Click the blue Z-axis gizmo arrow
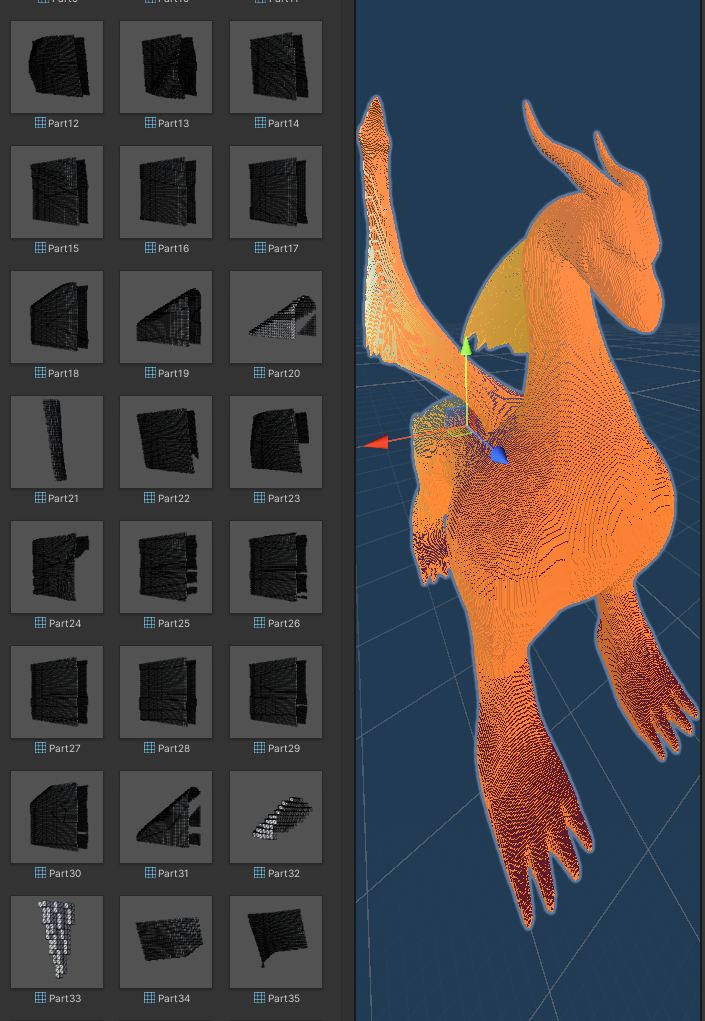The width and height of the screenshot is (705, 1021). coord(498,455)
